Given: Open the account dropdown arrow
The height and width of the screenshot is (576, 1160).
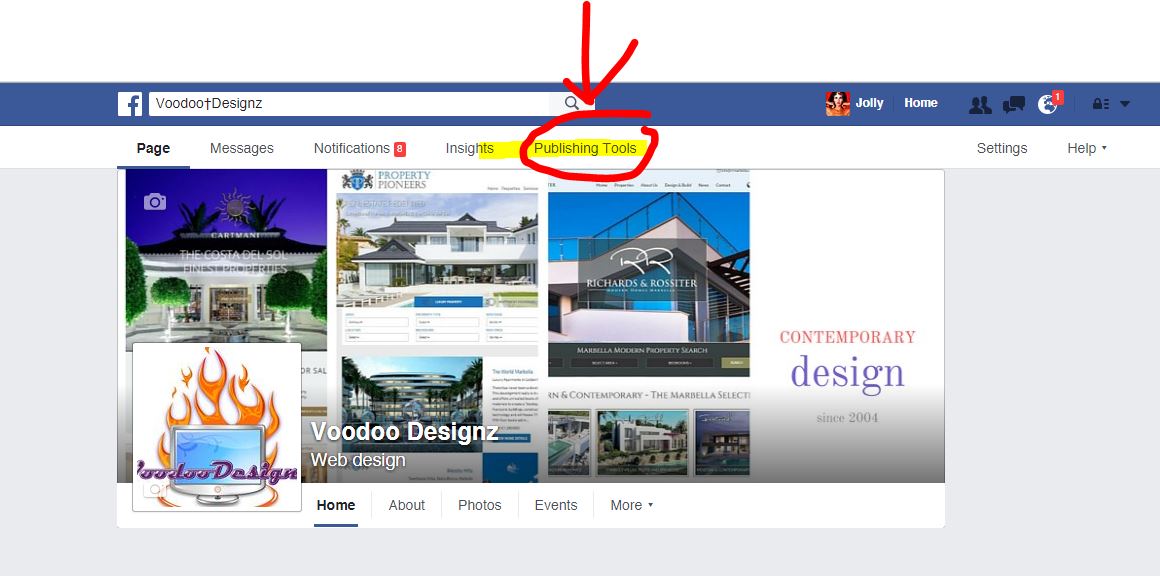Looking at the screenshot, I should [x=1124, y=104].
